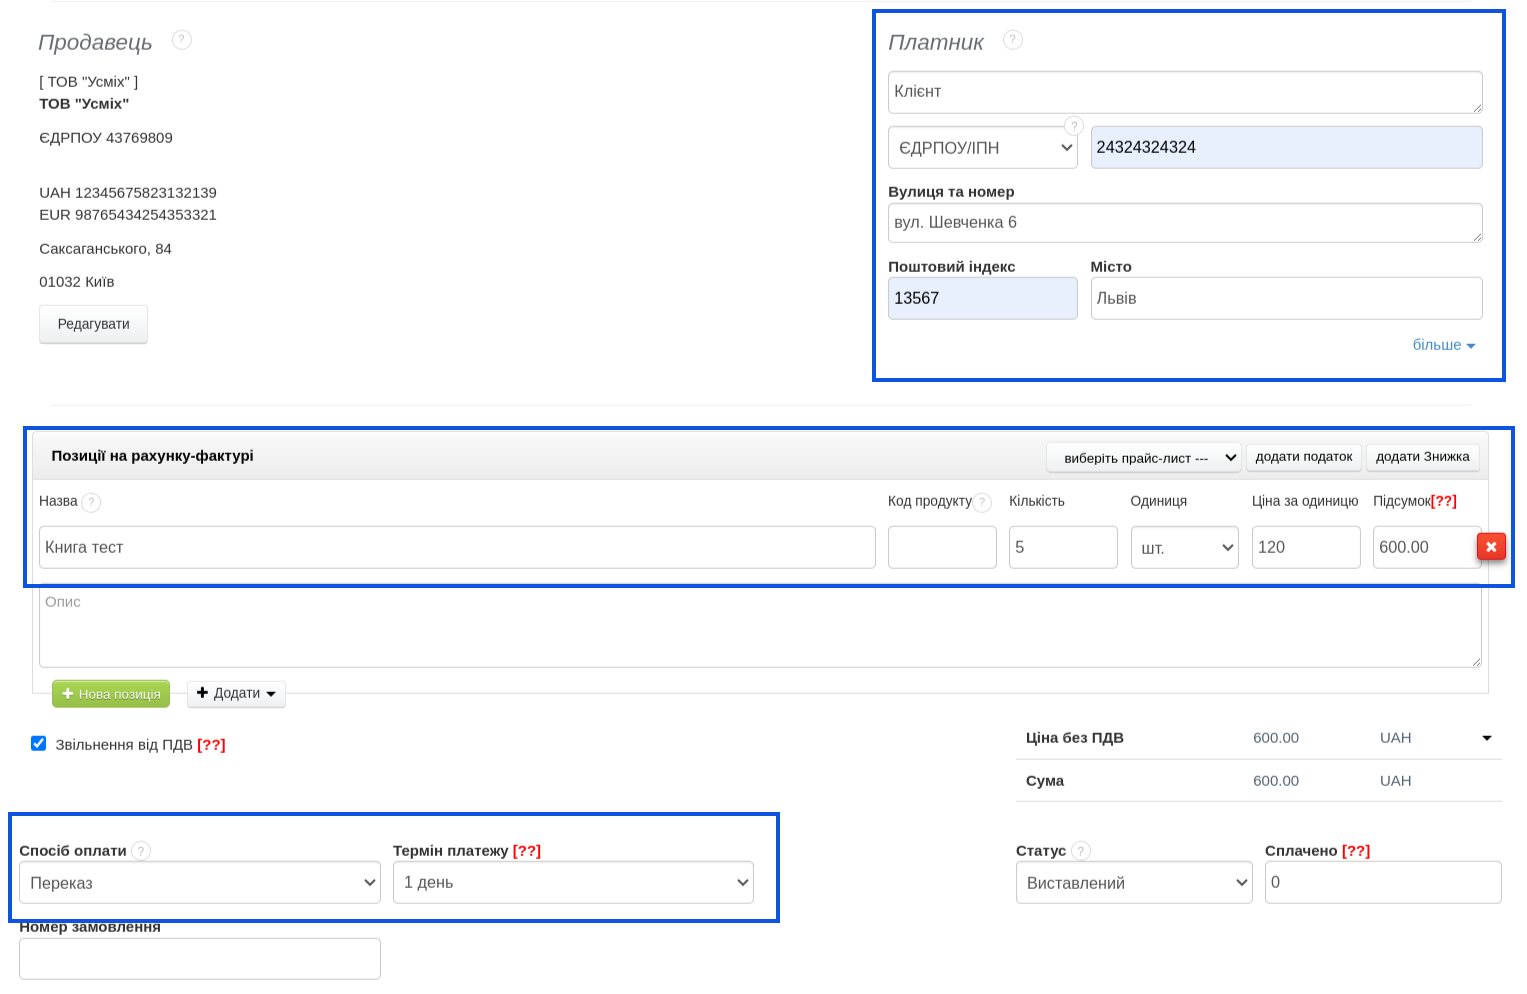
Task: Click the help icon above ЄДРПОУ/ІПН number field
Action: click(1073, 126)
